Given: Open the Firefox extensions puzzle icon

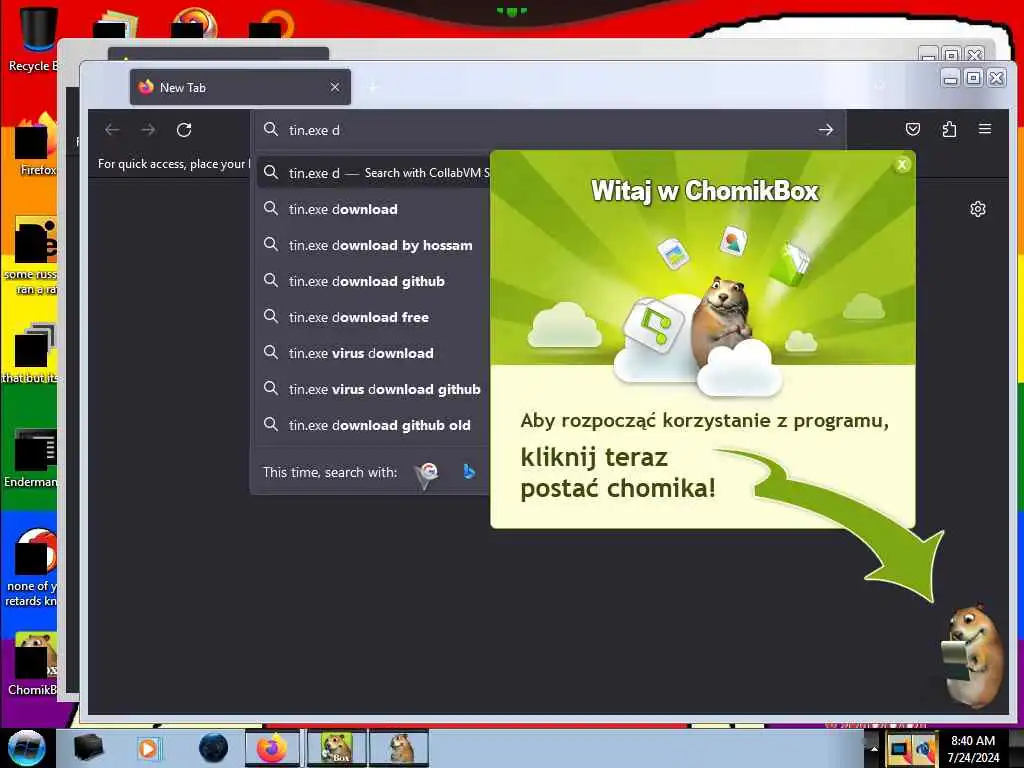Looking at the screenshot, I should click(949, 129).
